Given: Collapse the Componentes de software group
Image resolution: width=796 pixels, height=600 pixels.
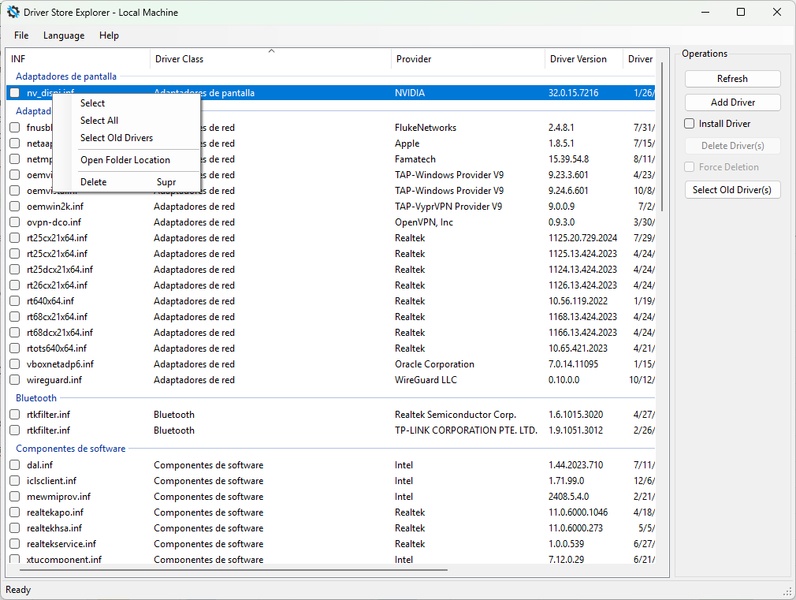Looking at the screenshot, I should (70, 449).
